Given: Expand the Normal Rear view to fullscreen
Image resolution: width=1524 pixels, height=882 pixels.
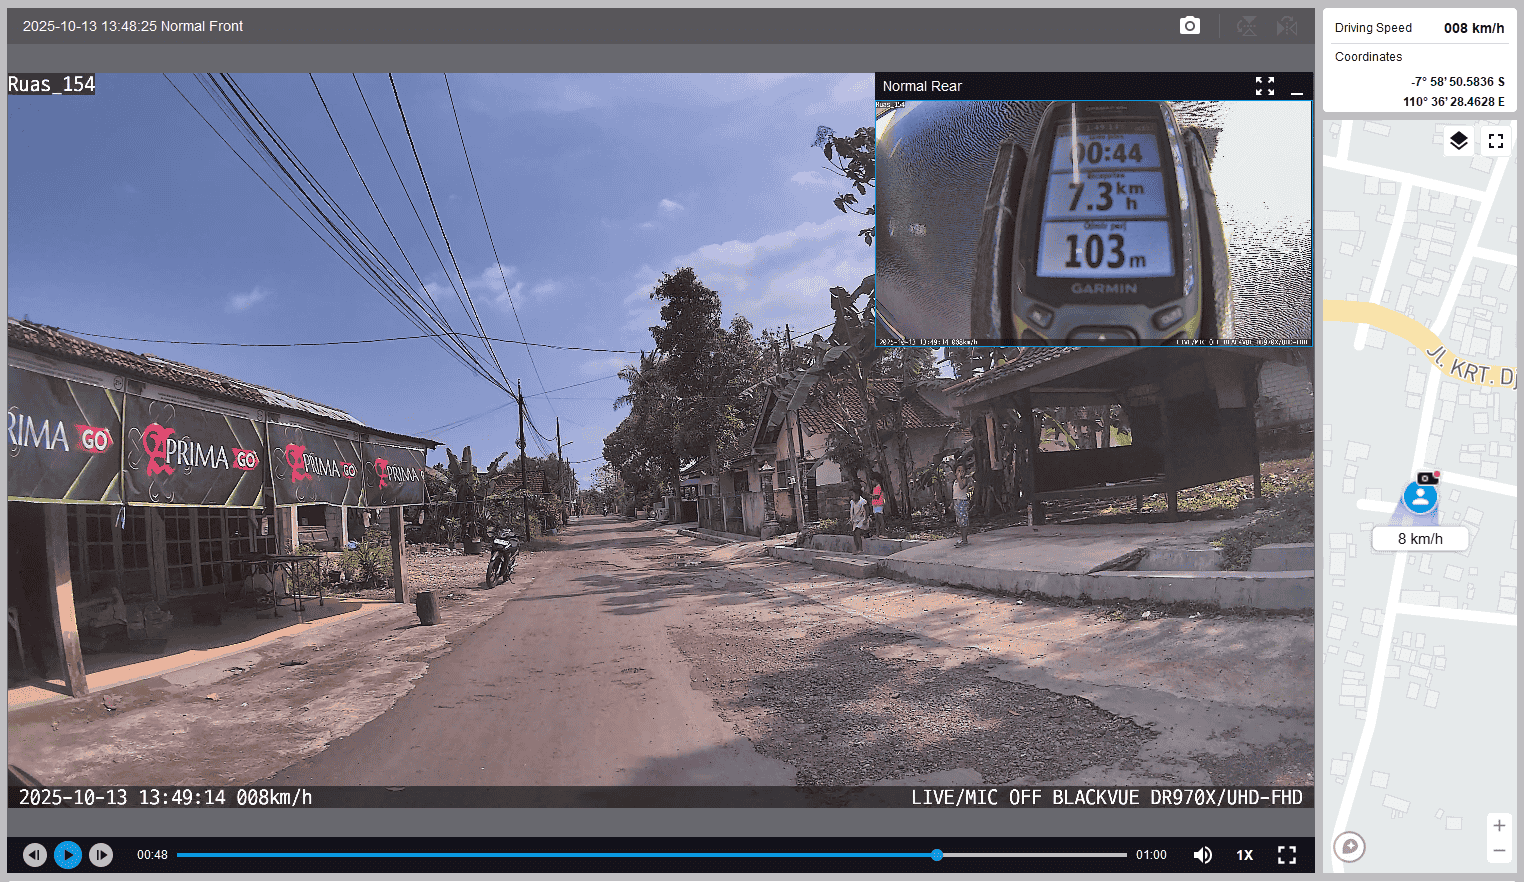Looking at the screenshot, I should (x=1265, y=87).
